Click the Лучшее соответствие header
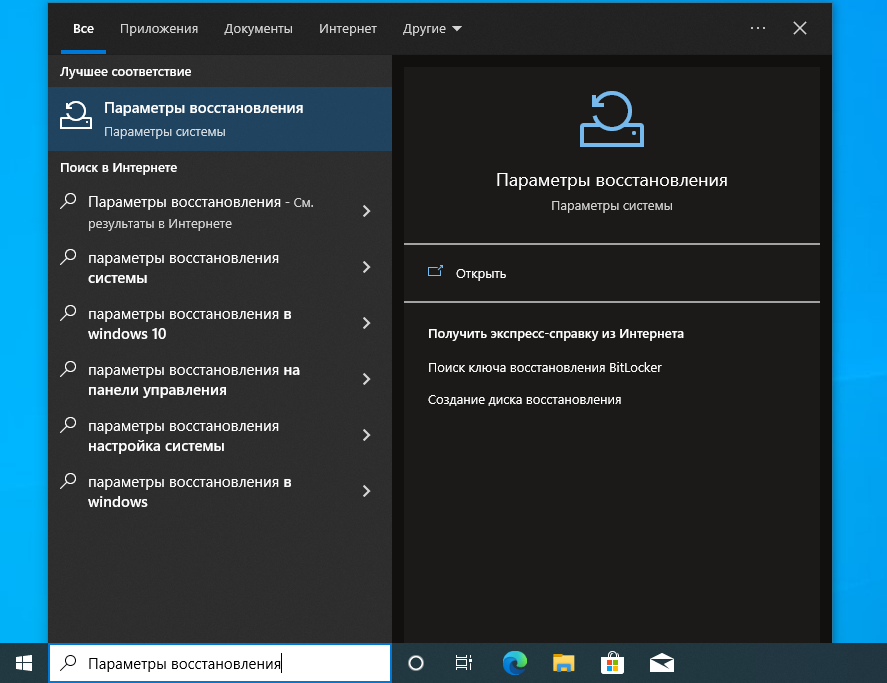This screenshot has height=683, width=887. click(125, 72)
